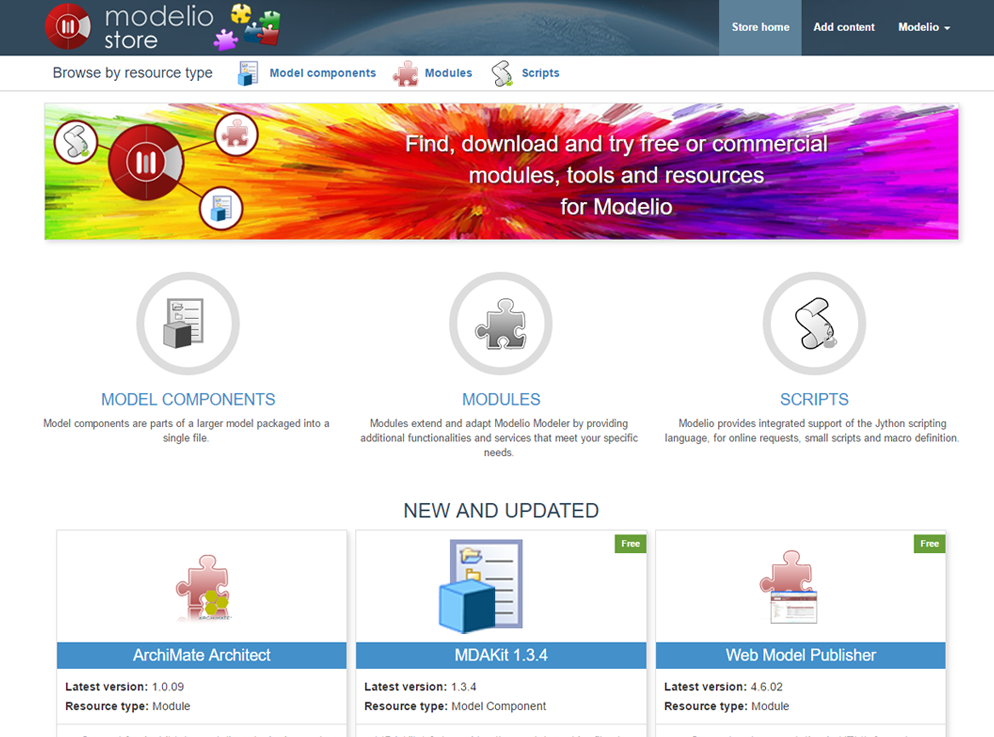Click the 'Browse by resource type' label
Image resolution: width=994 pixels, height=737 pixels.
tap(132, 73)
